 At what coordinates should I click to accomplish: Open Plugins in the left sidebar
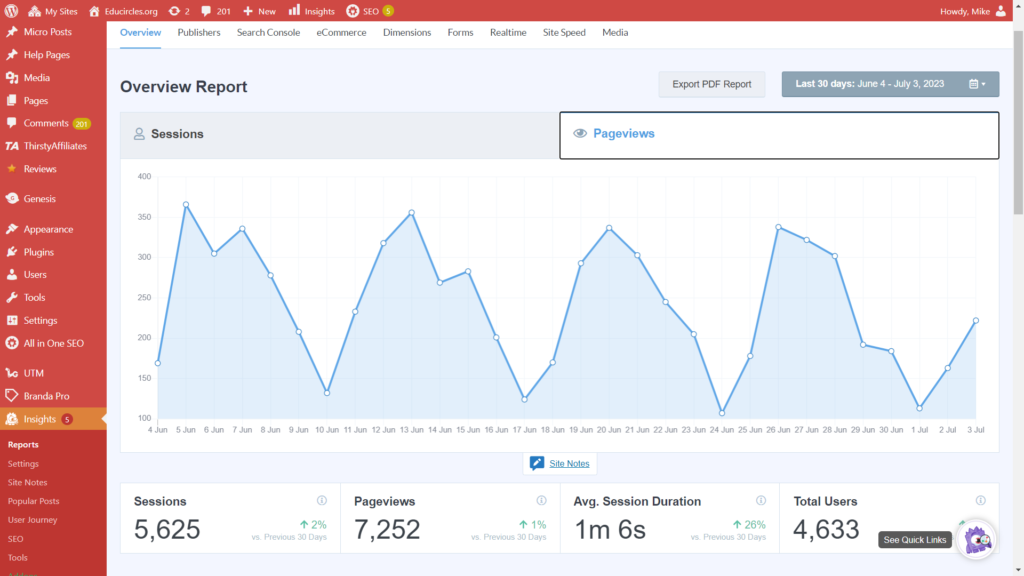pos(39,252)
